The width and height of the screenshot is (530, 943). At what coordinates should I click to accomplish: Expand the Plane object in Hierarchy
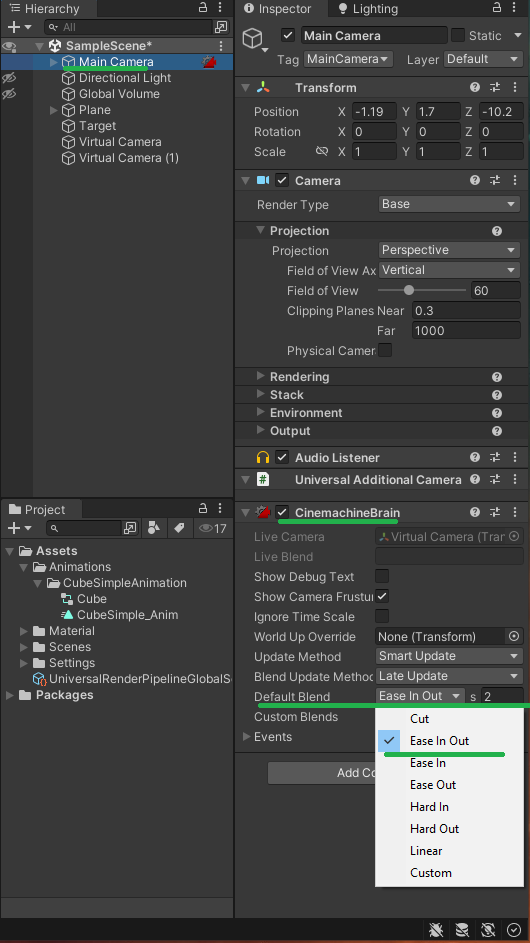[54, 110]
